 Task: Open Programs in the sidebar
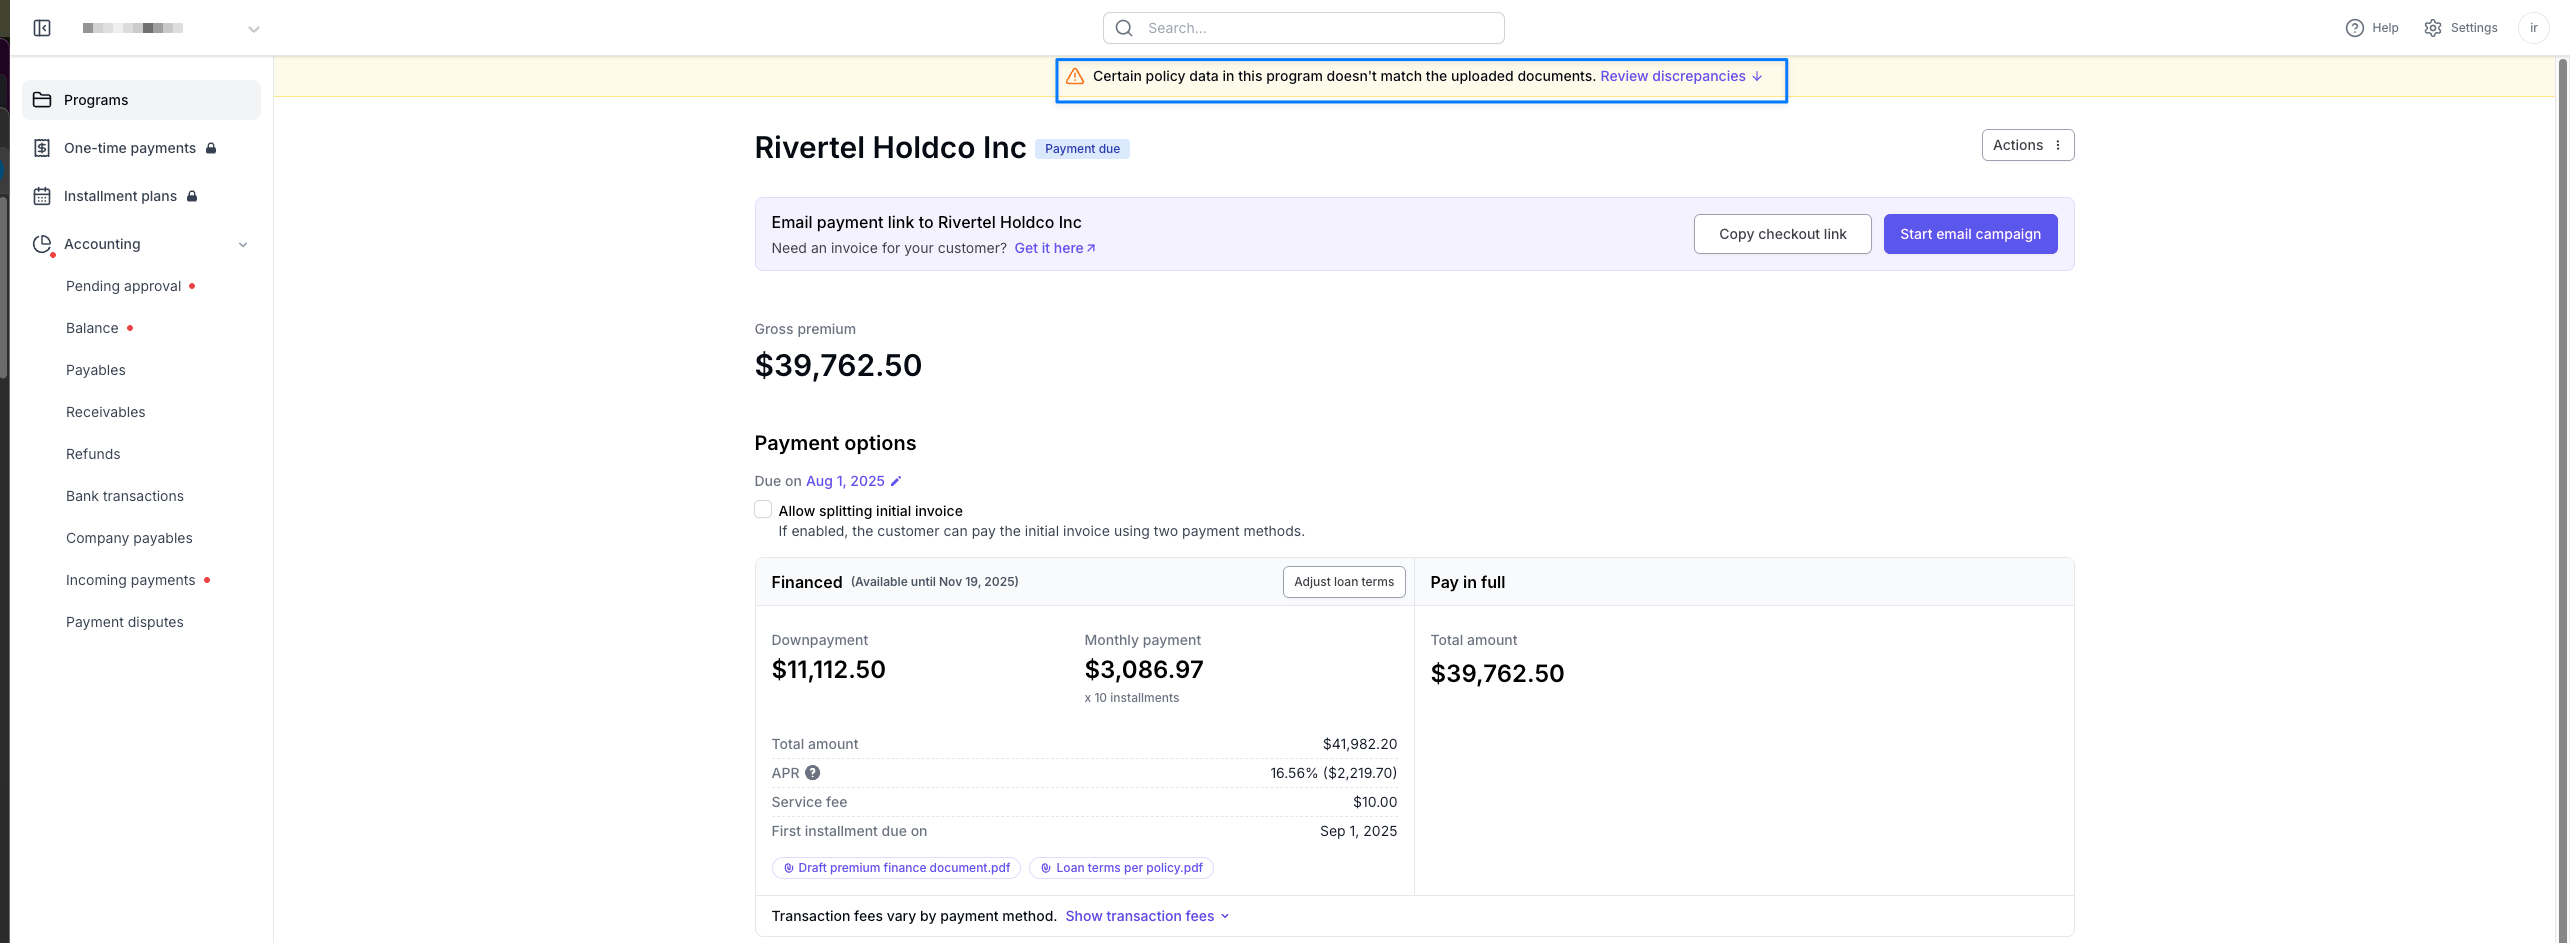click(x=141, y=100)
